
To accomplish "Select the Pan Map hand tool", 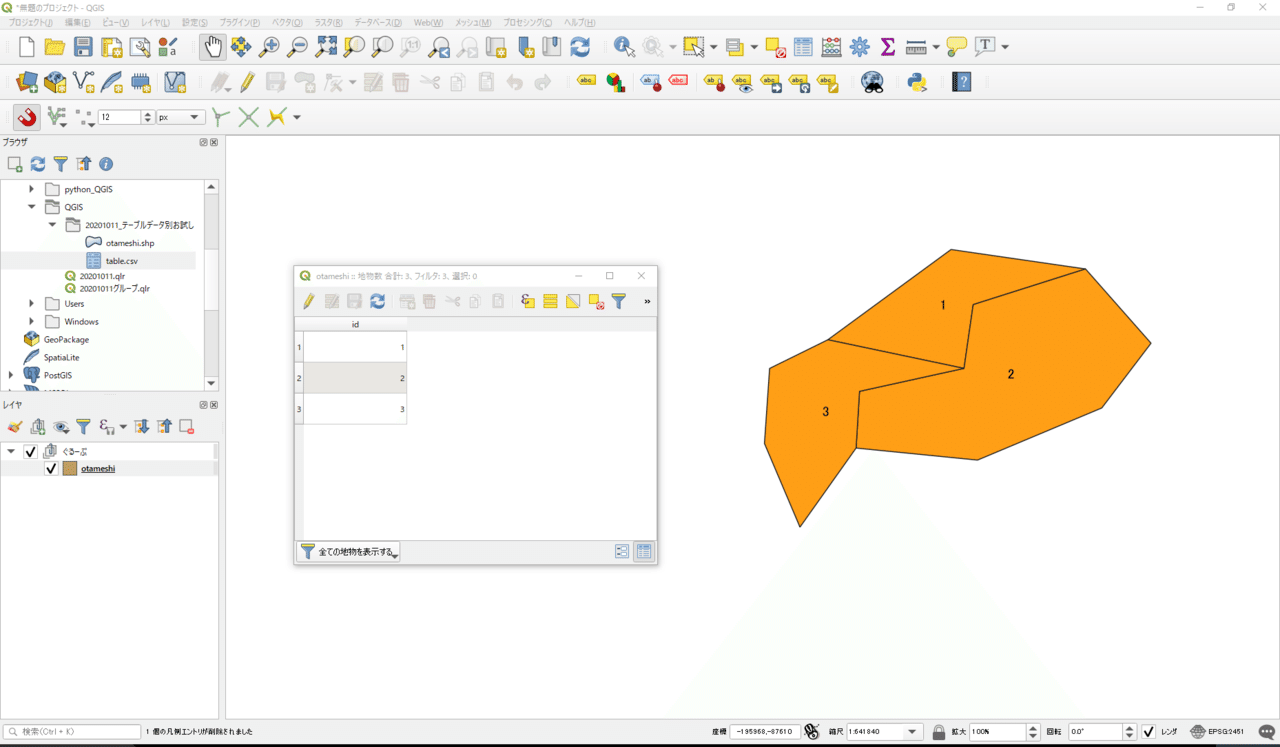I will click(x=213, y=47).
